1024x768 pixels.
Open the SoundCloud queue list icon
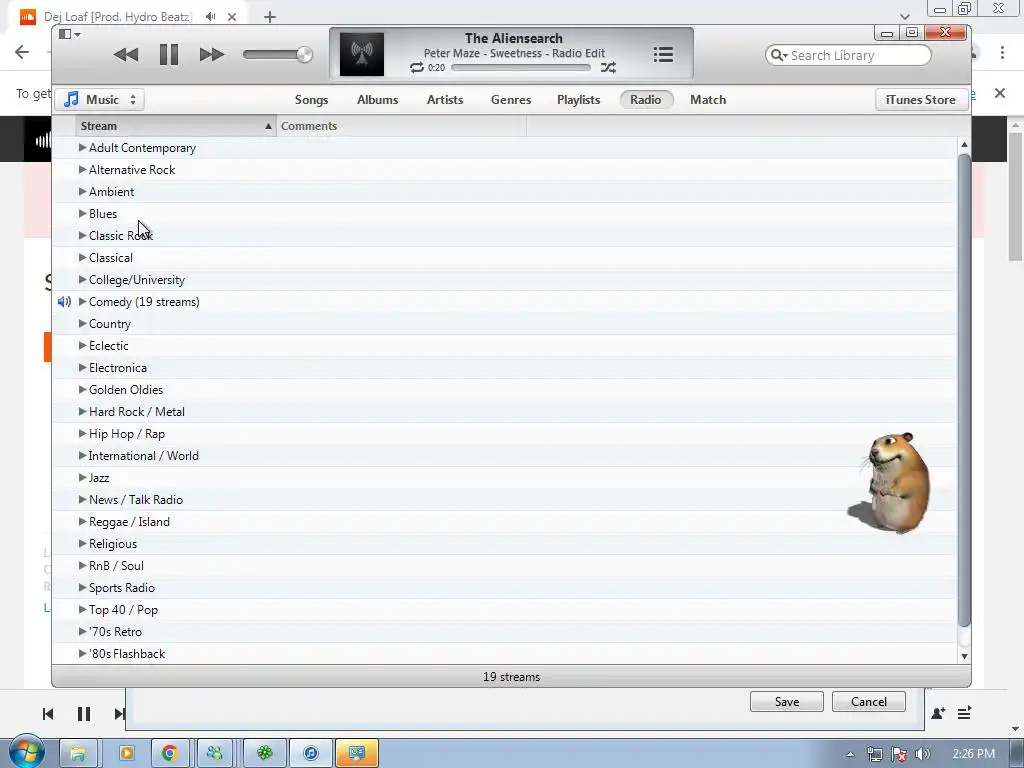(964, 712)
